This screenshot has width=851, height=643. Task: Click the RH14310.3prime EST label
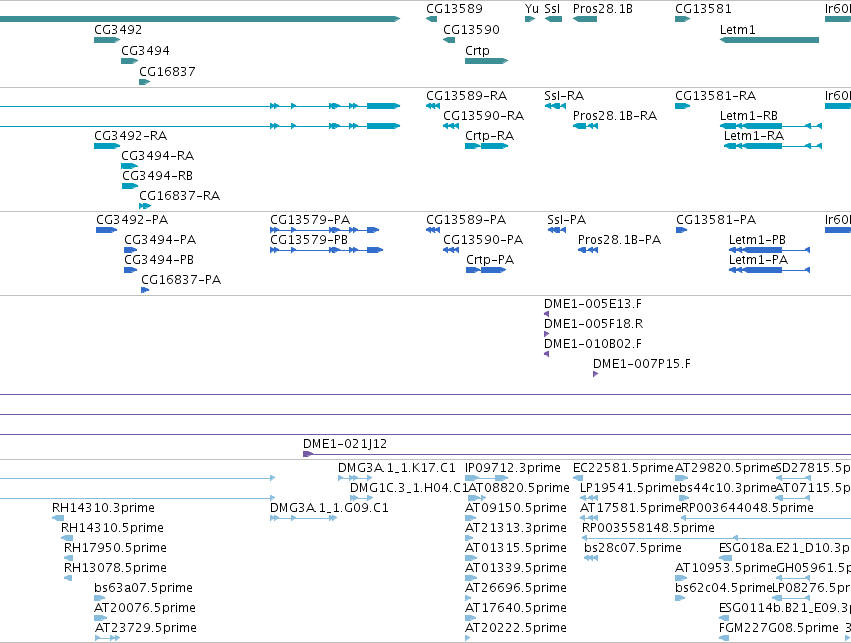point(103,508)
